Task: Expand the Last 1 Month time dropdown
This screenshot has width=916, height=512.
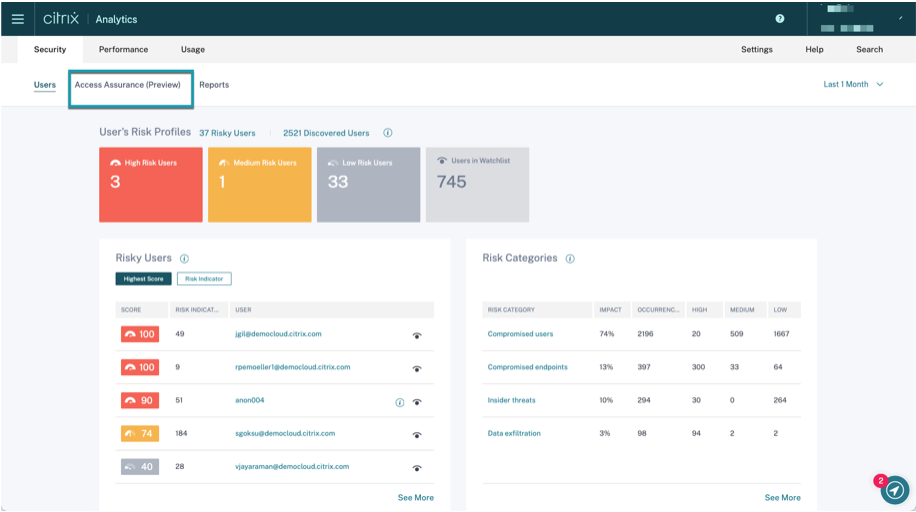Action: (x=853, y=85)
